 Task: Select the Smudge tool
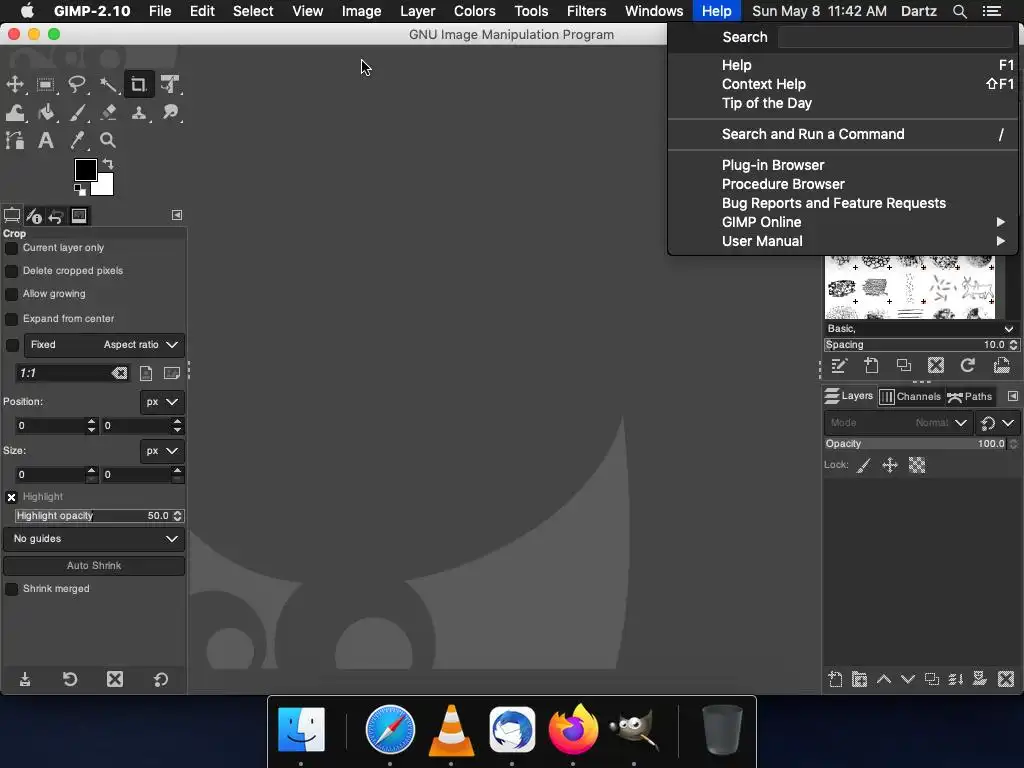tap(170, 112)
